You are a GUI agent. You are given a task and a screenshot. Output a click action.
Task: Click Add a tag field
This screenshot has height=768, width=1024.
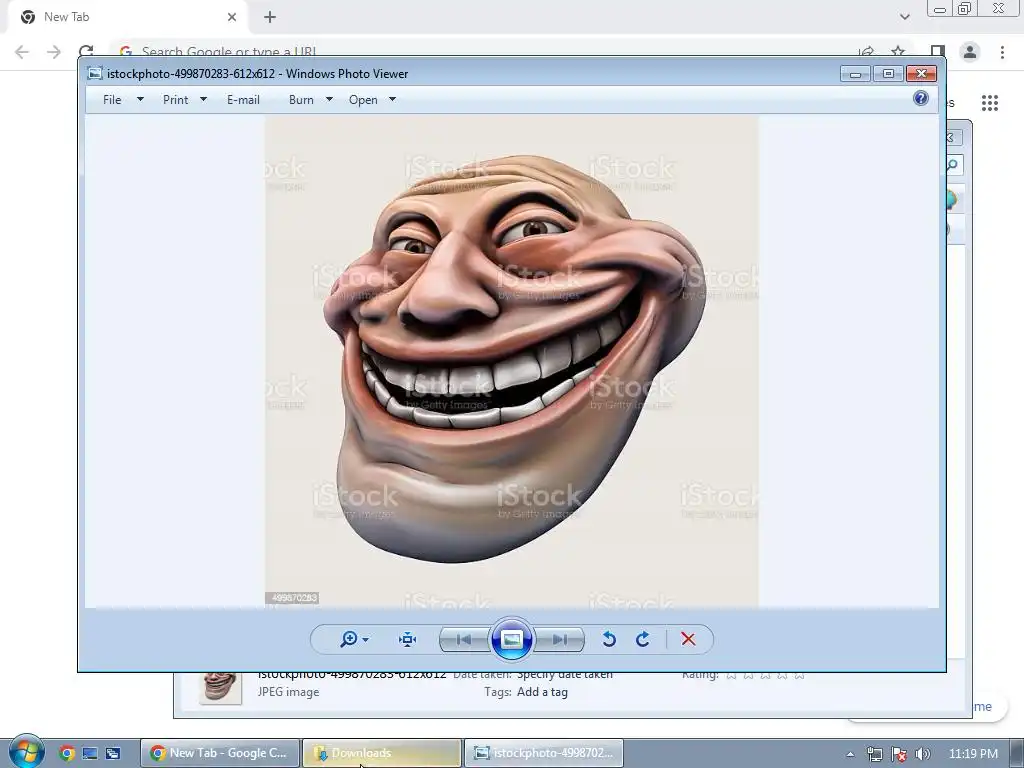(x=542, y=692)
